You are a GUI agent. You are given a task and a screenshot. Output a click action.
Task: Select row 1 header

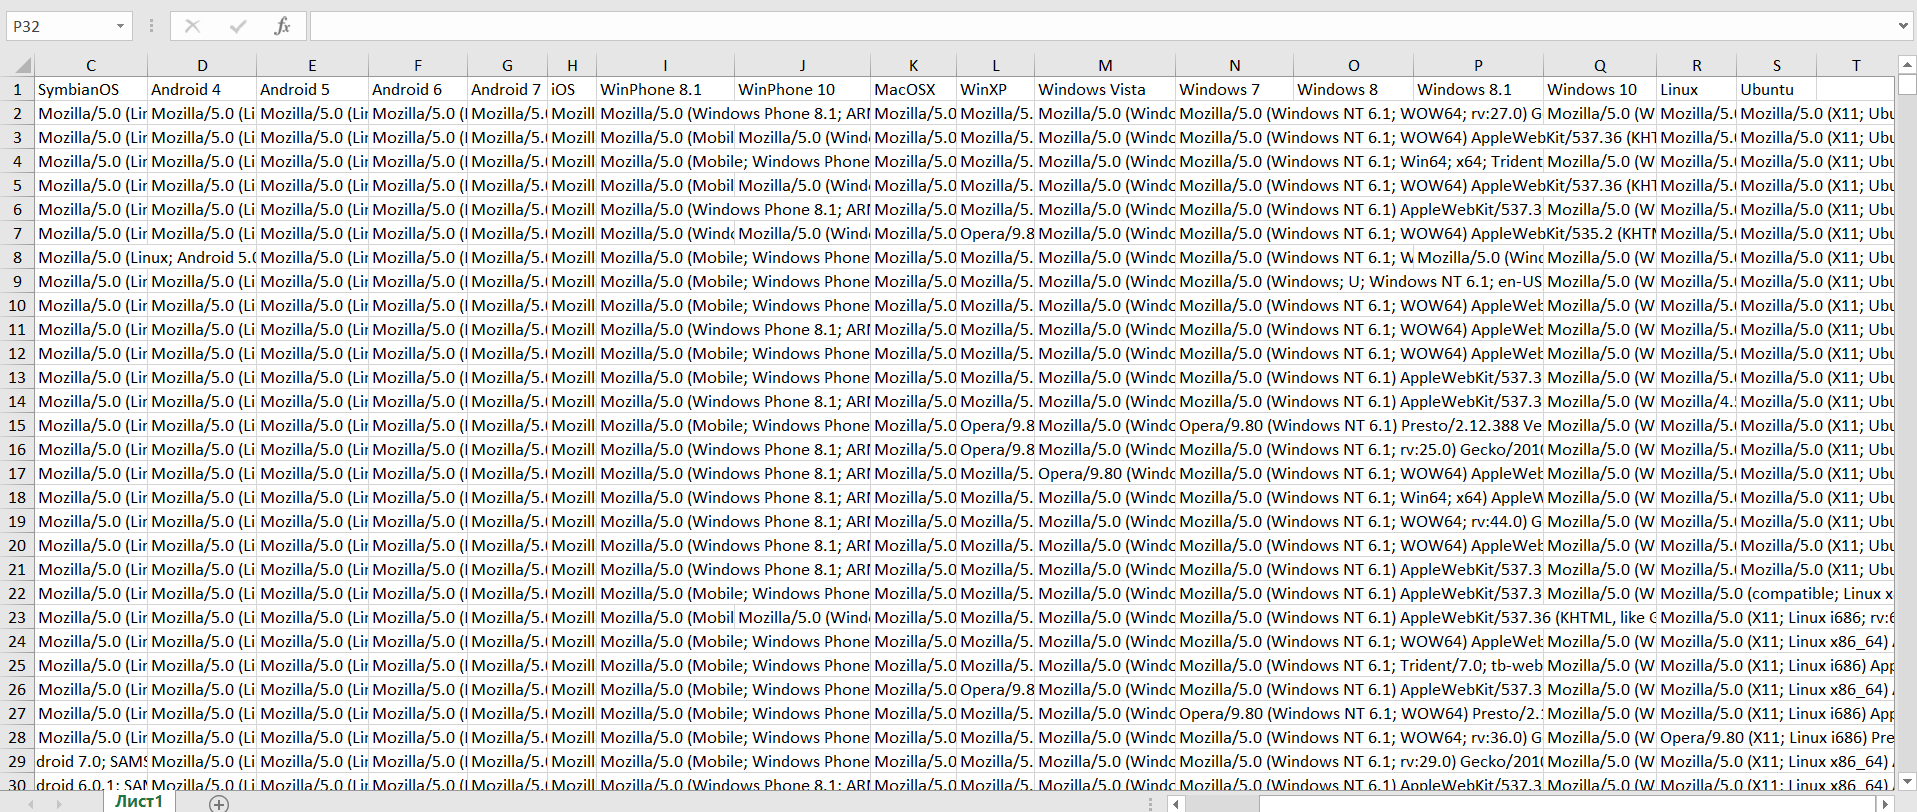point(17,89)
